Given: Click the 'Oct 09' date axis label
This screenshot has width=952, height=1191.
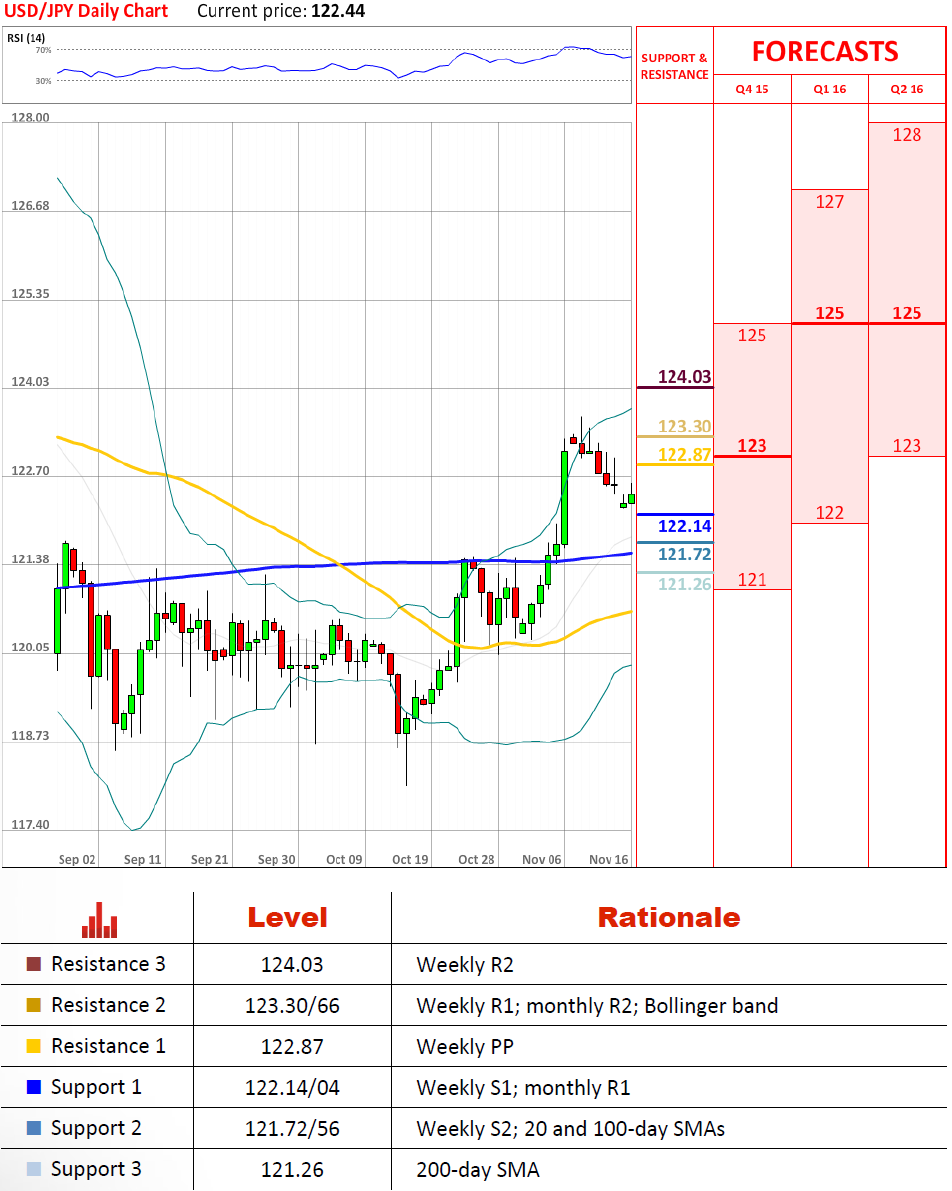Looking at the screenshot, I should (x=344, y=859).
